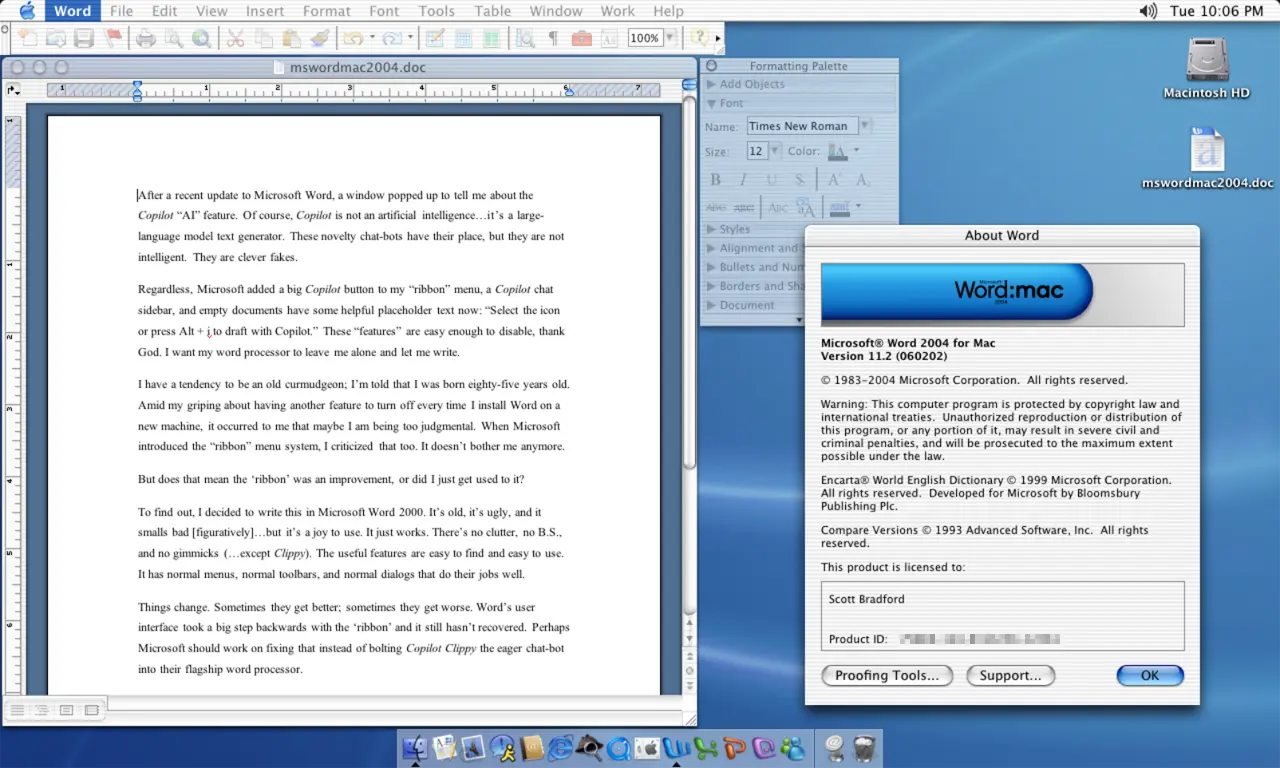
Task: Click the Proofing Tools button
Action: 886,676
